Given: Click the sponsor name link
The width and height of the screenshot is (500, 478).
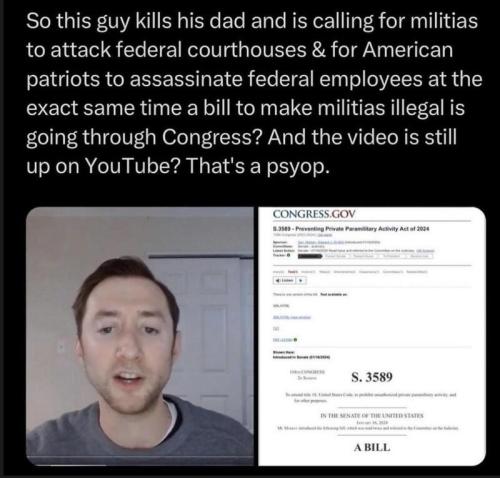Looking at the screenshot, I should (321, 242).
